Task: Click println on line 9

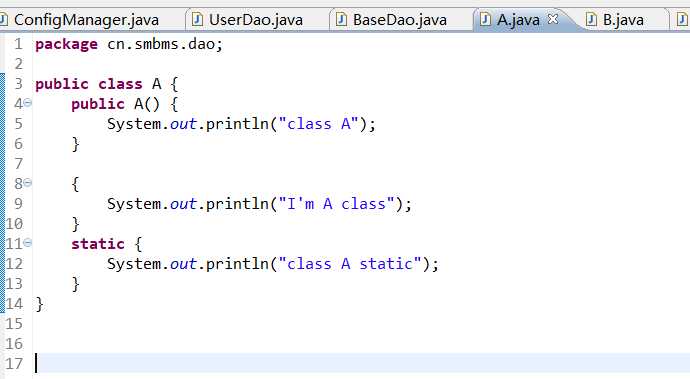Action: coord(237,204)
